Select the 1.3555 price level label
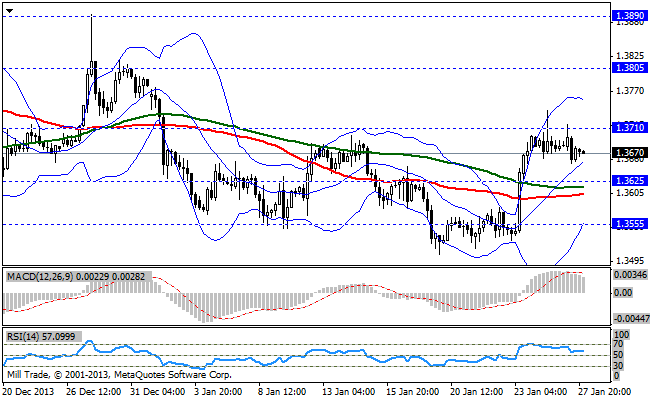This screenshot has height=400, width=650. click(630, 224)
